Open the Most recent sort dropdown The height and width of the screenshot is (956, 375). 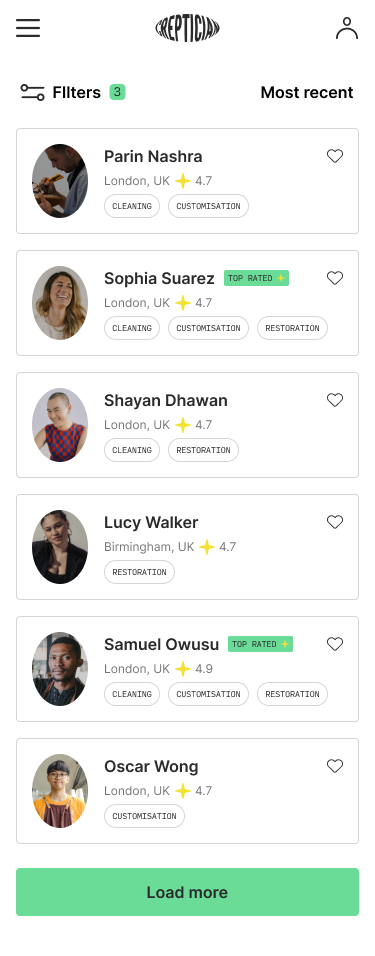click(307, 92)
